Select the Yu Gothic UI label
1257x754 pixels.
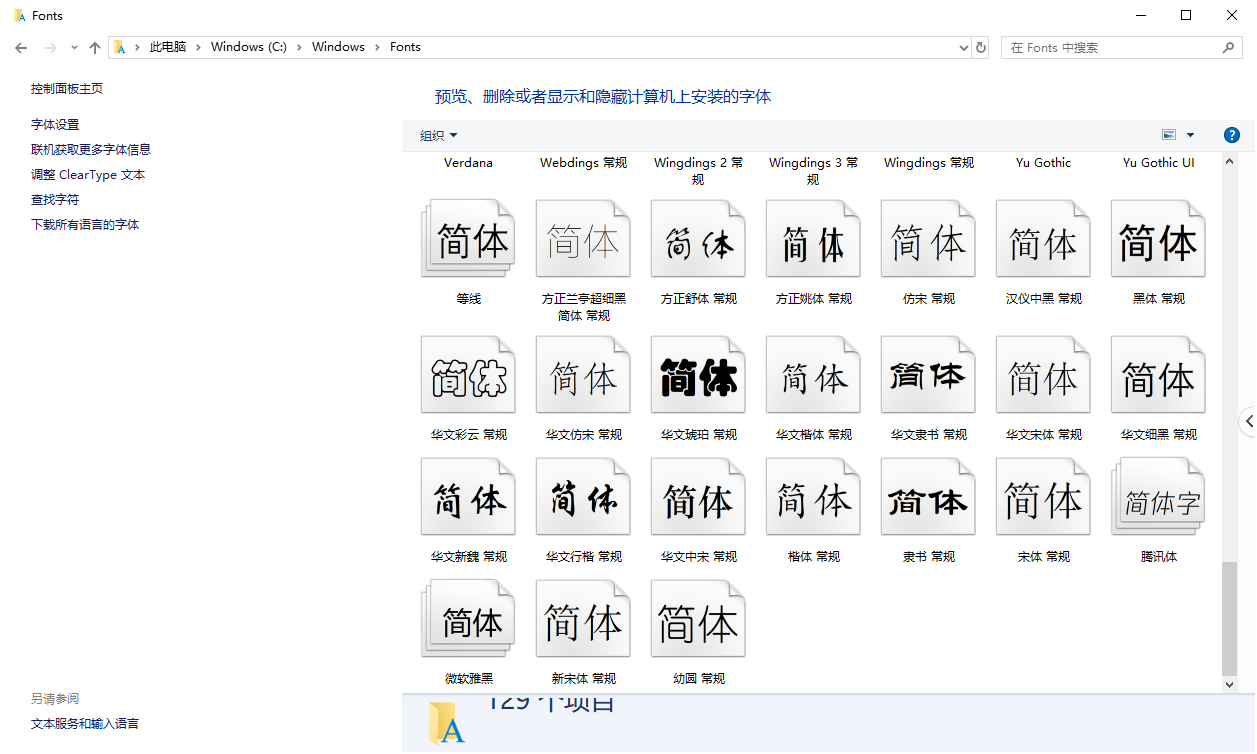click(x=1158, y=163)
